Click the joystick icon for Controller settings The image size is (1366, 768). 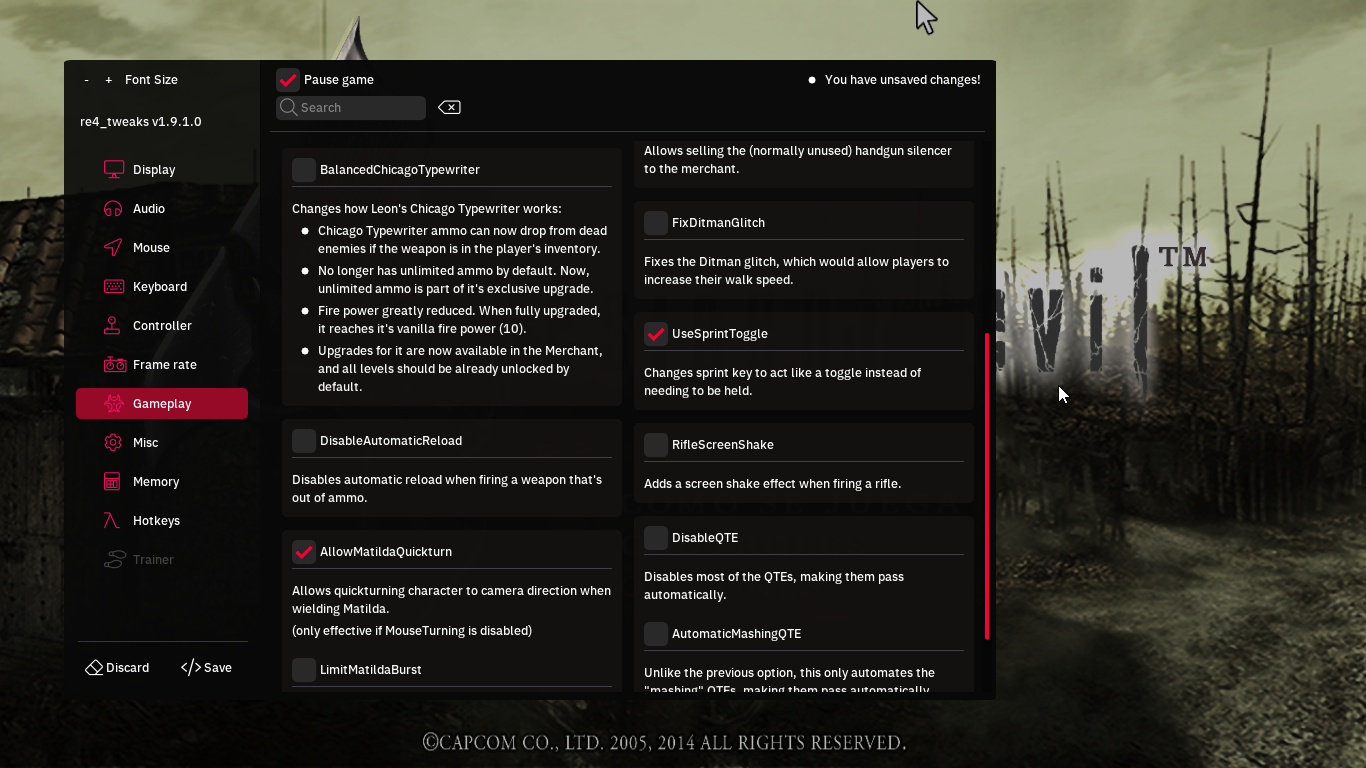[114, 326]
